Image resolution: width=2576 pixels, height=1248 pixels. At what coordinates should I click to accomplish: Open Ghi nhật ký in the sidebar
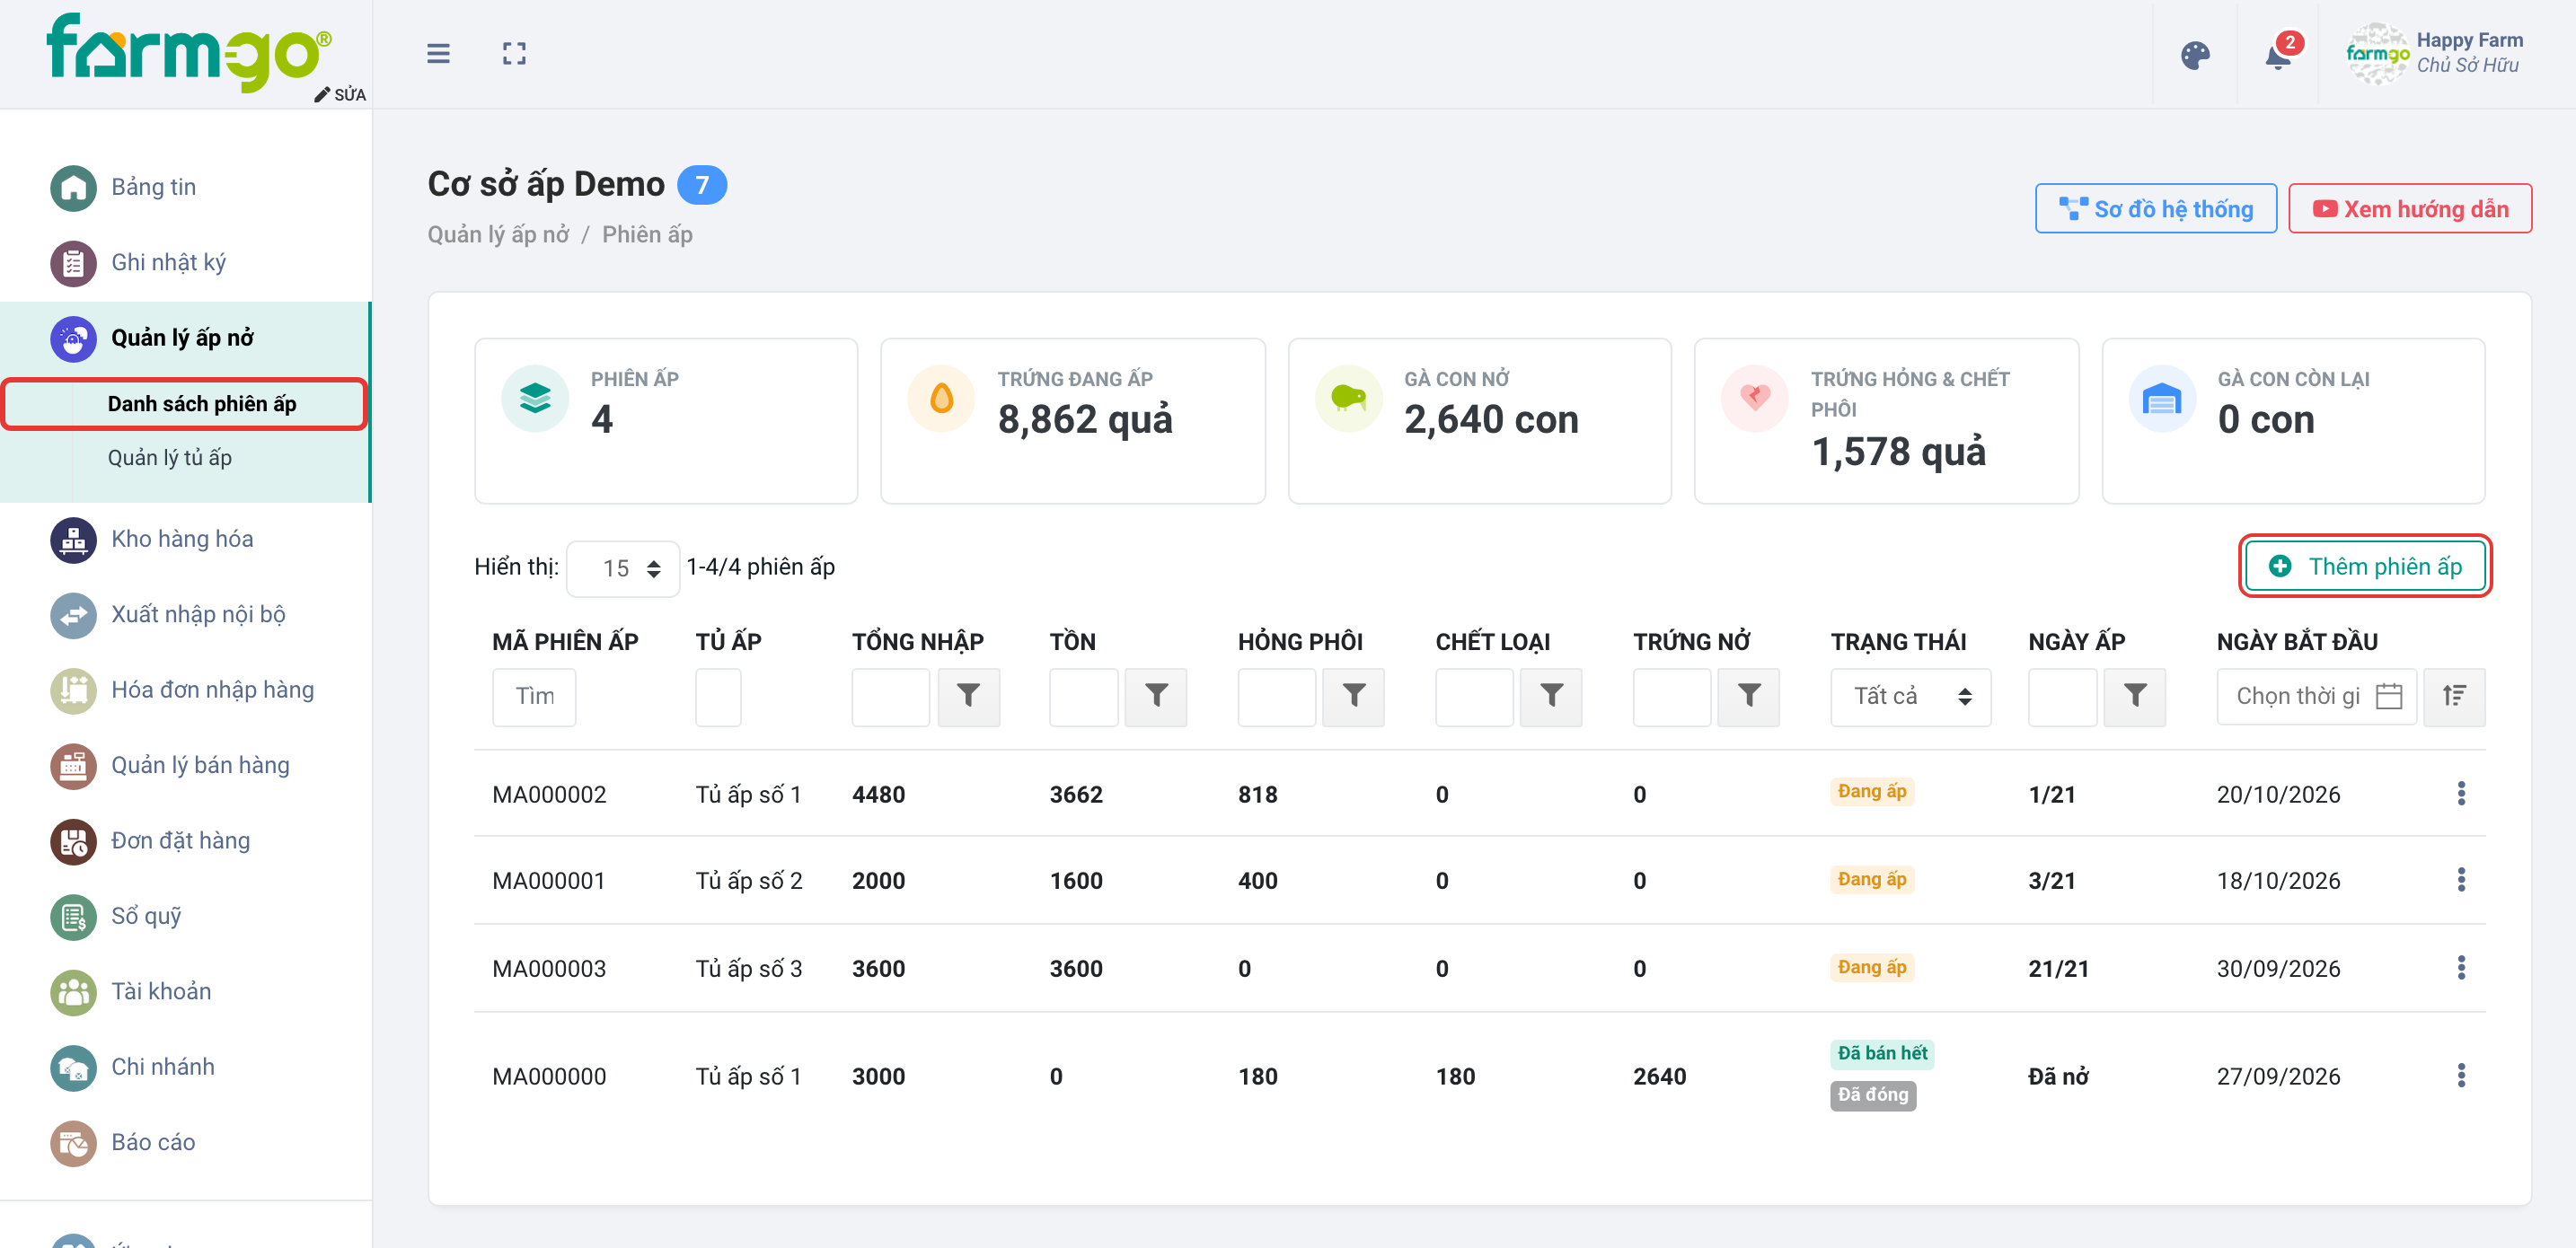(168, 262)
